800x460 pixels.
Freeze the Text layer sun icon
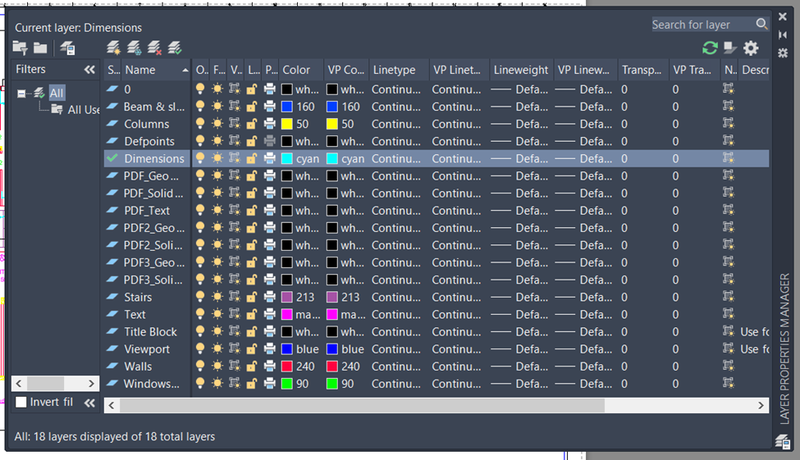point(217,314)
